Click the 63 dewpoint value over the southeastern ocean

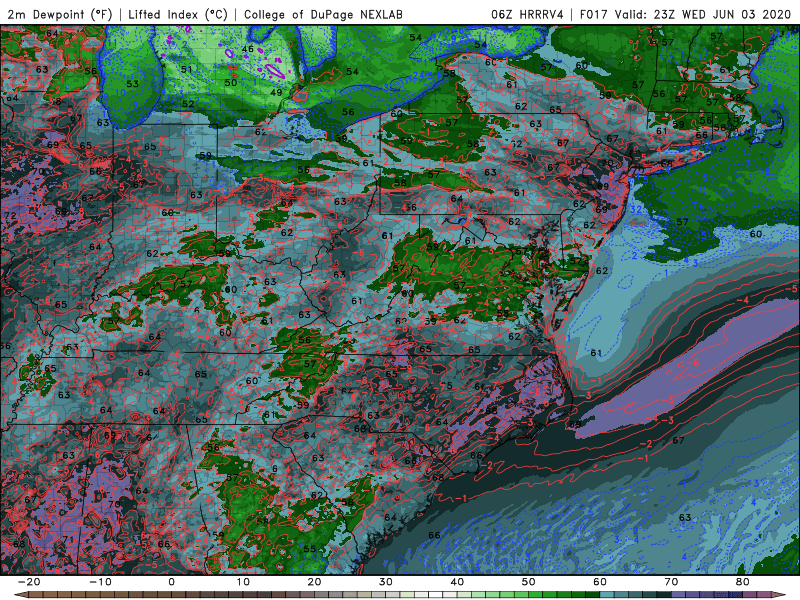[x=685, y=517]
